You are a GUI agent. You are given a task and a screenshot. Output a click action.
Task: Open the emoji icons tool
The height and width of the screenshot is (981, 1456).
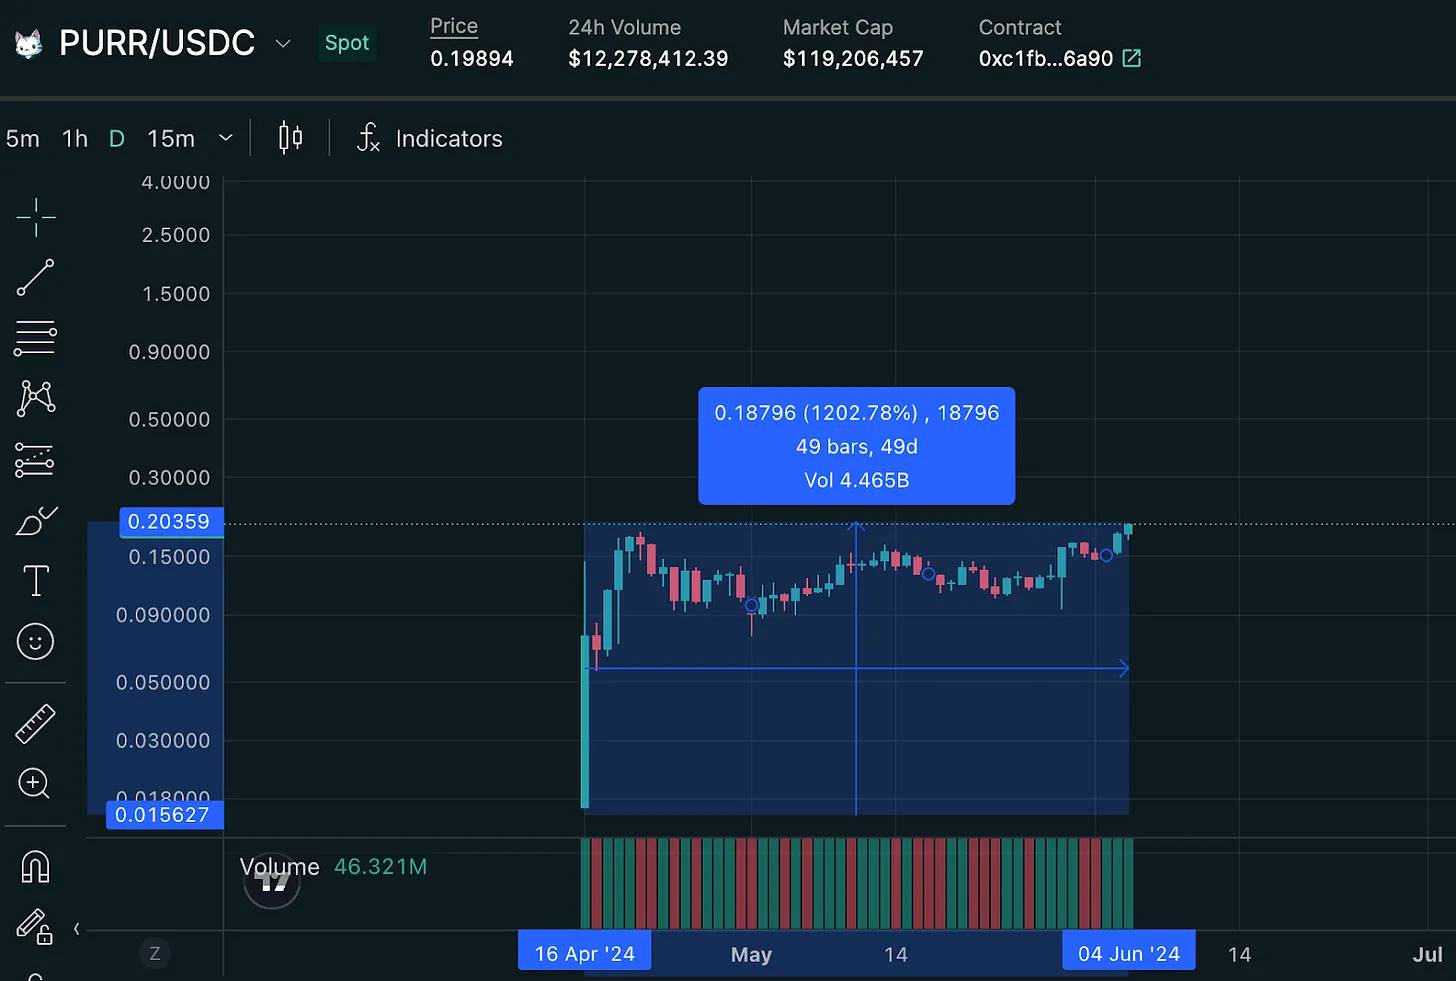[36, 642]
